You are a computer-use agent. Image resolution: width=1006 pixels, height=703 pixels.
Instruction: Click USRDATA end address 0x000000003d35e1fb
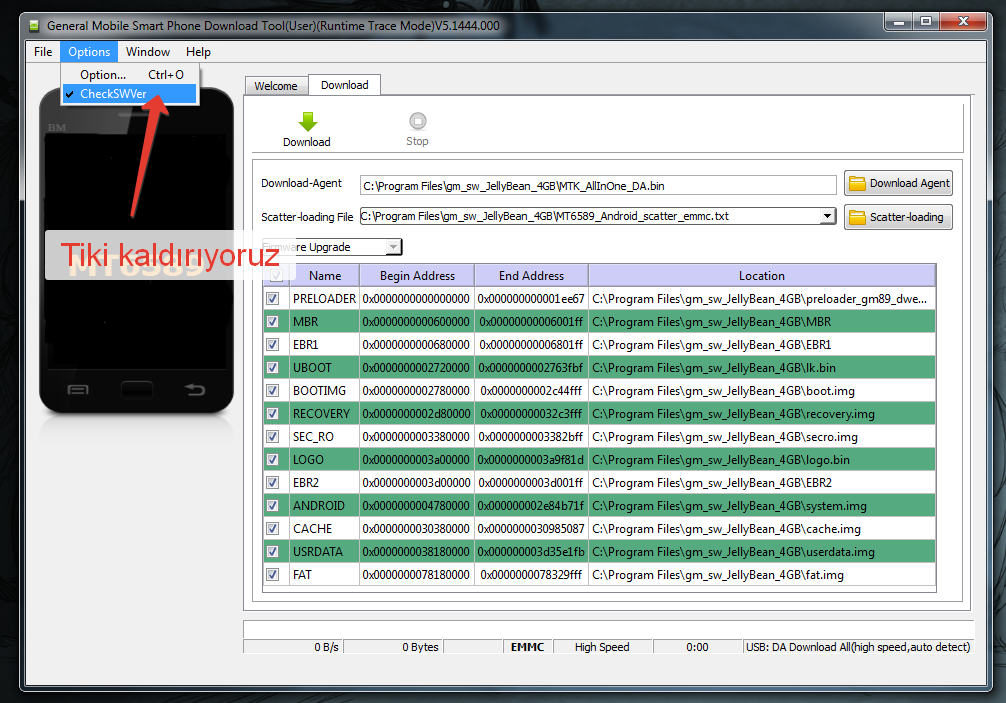(531, 552)
